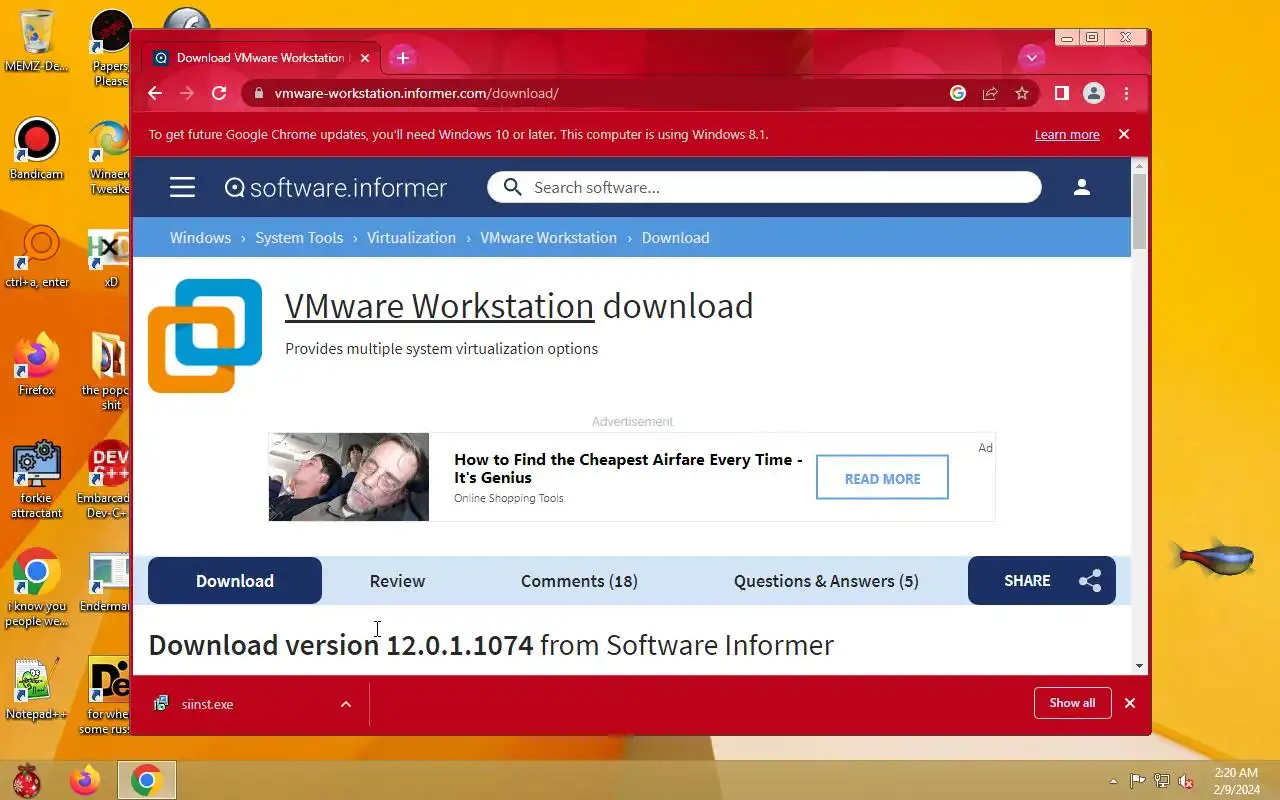Go to System Tools breadcrumb
The width and height of the screenshot is (1280, 800).
pyautogui.click(x=299, y=237)
